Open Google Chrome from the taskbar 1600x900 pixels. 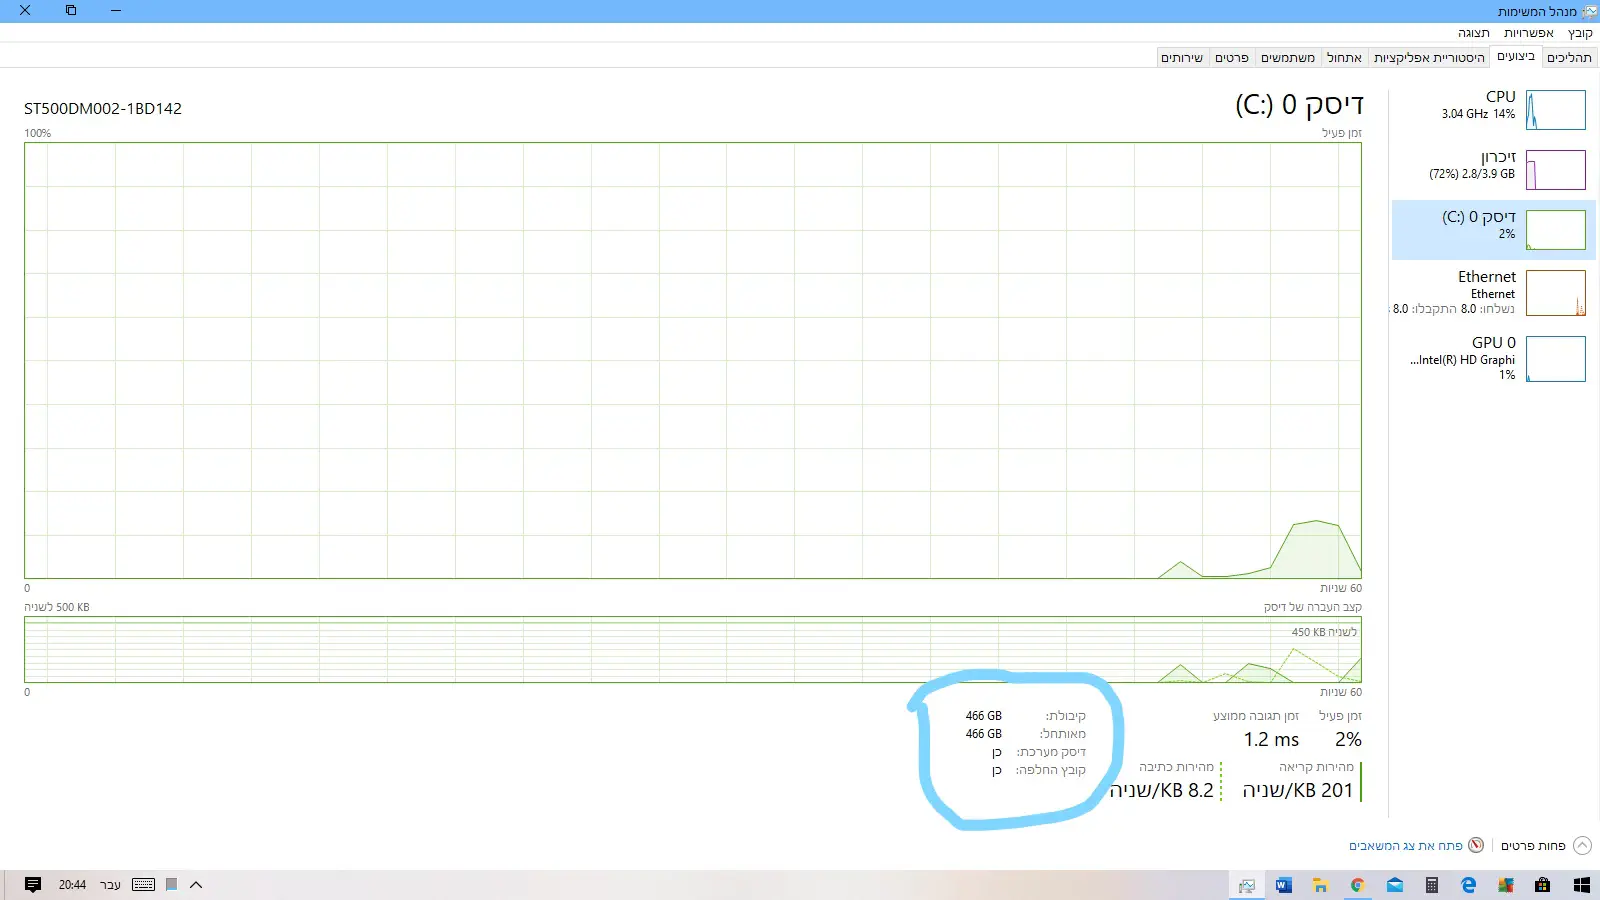coord(1357,885)
